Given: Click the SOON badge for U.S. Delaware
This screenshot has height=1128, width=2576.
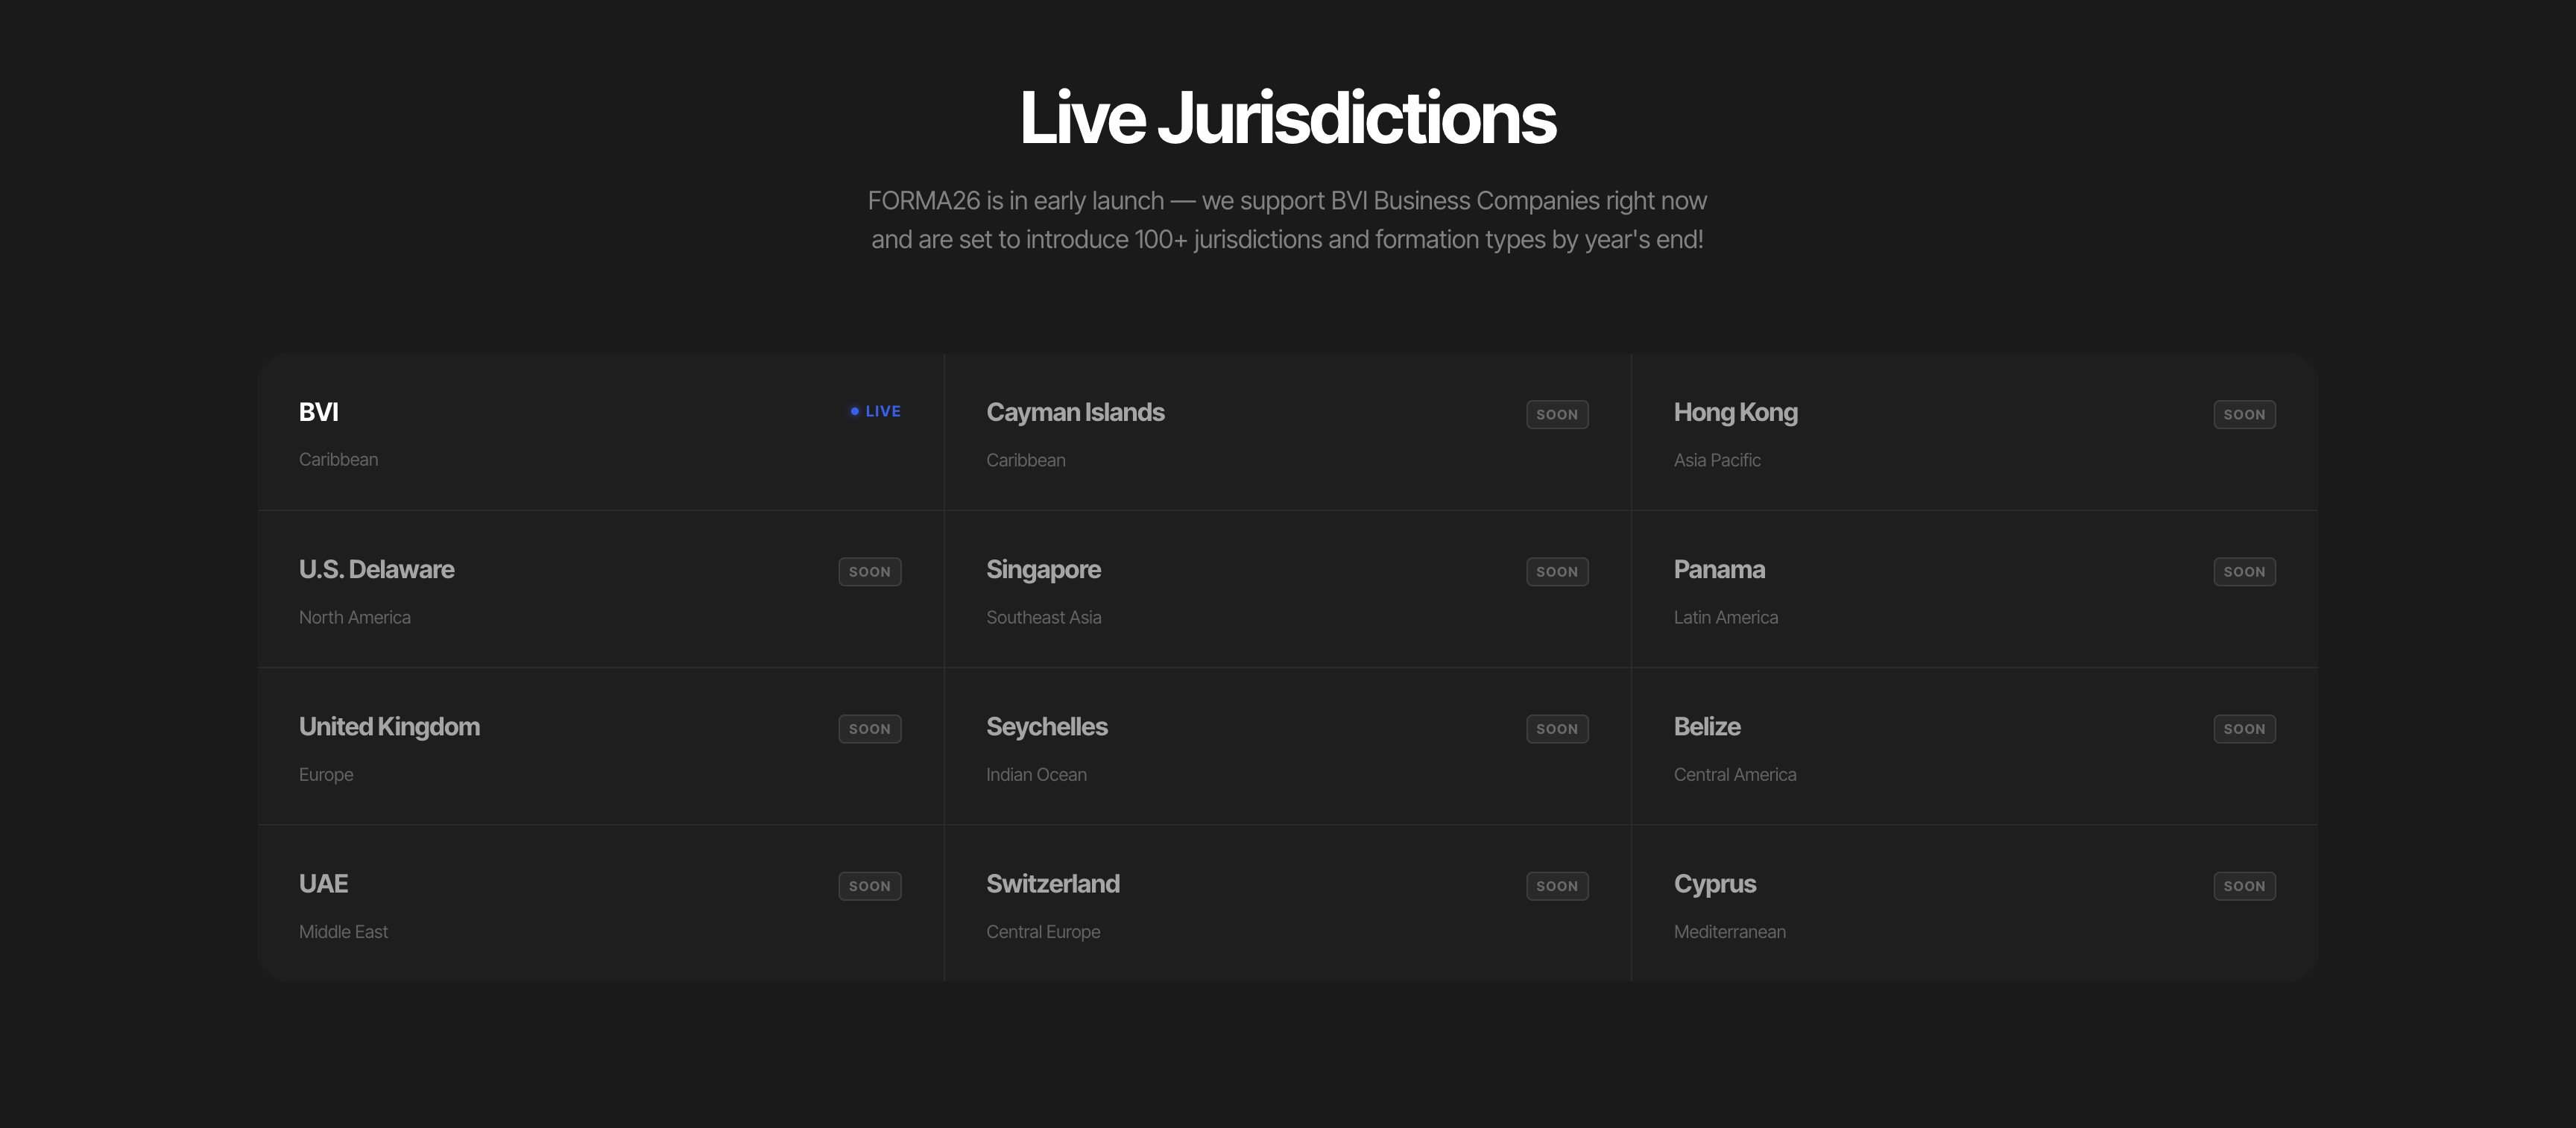Looking at the screenshot, I should [x=870, y=571].
